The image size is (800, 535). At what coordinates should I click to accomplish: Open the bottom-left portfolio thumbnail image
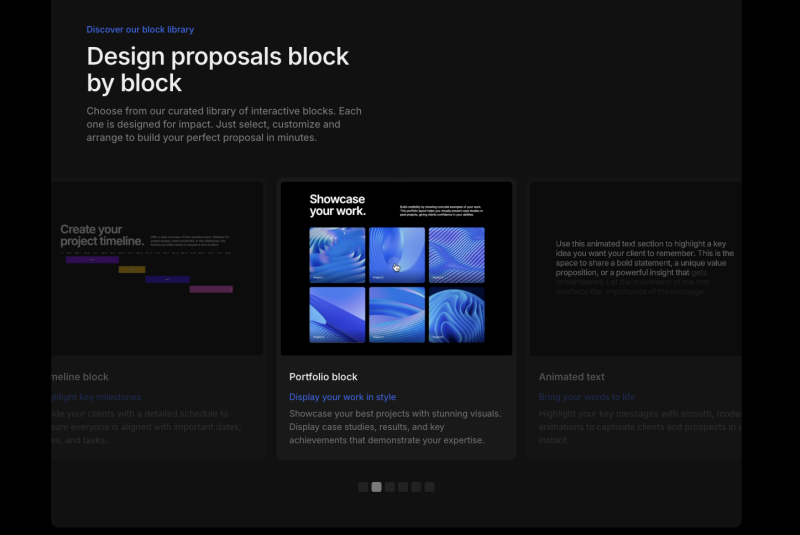337,315
